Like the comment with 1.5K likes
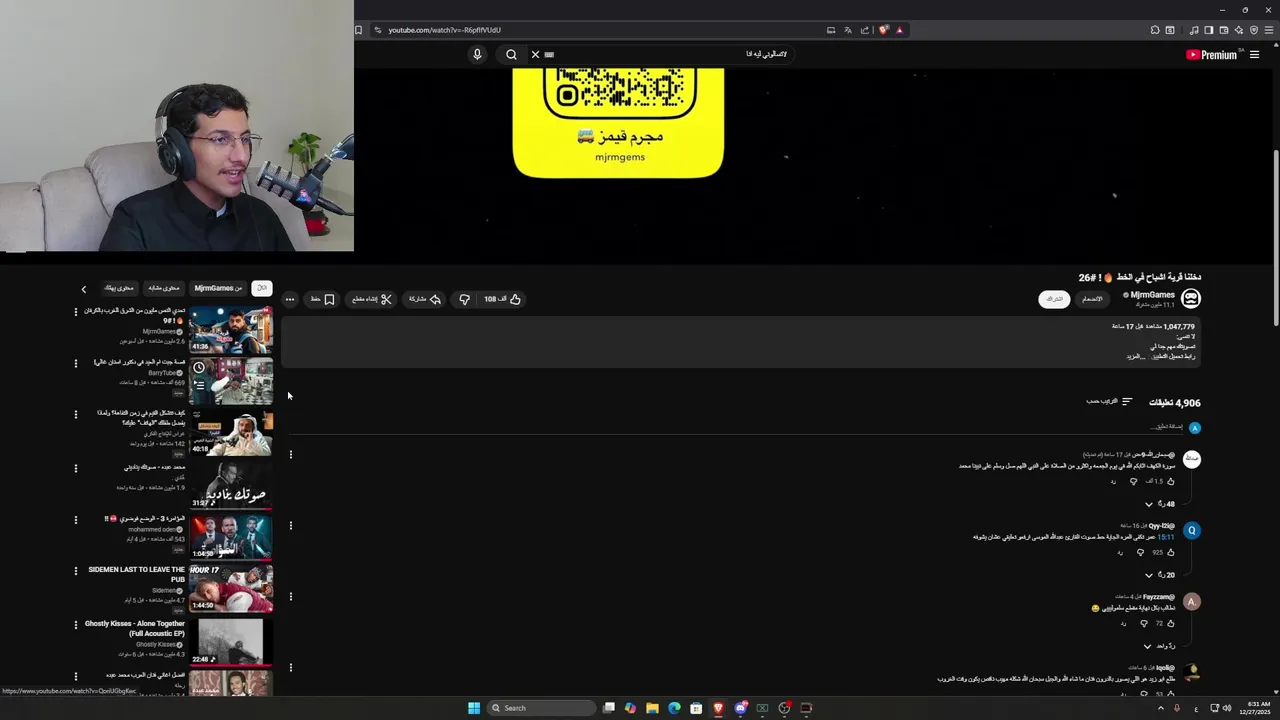The height and width of the screenshot is (720, 1280). [1171, 481]
